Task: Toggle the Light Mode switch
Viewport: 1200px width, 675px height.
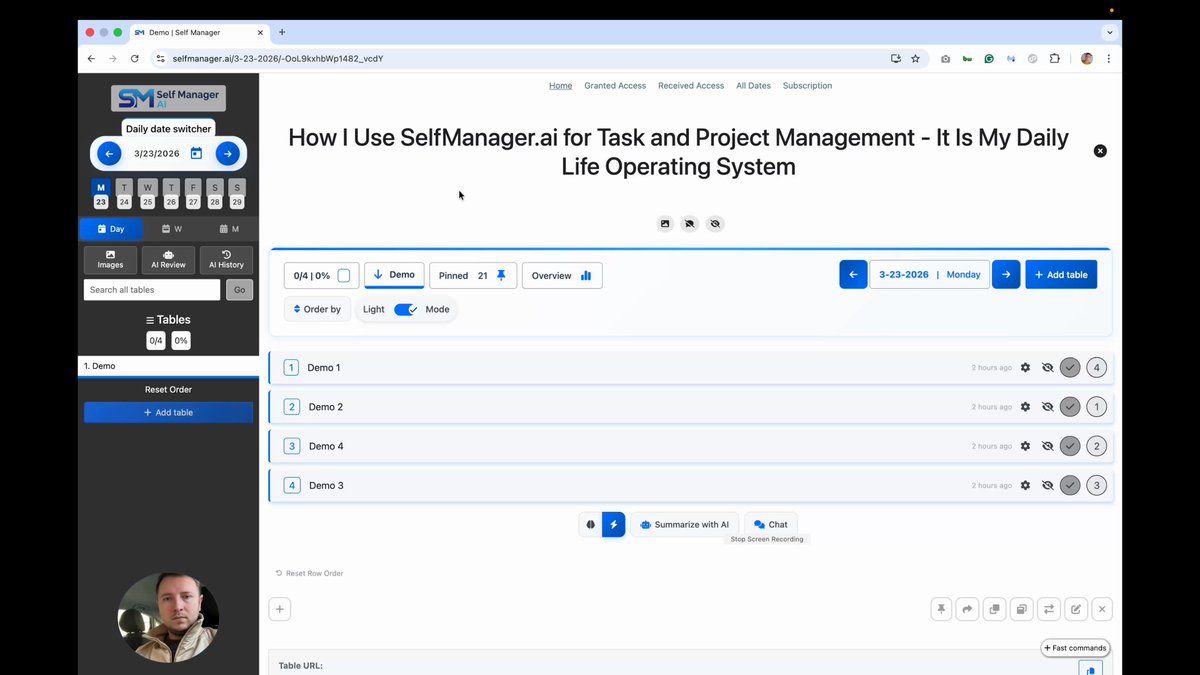Action: (406, 310)
